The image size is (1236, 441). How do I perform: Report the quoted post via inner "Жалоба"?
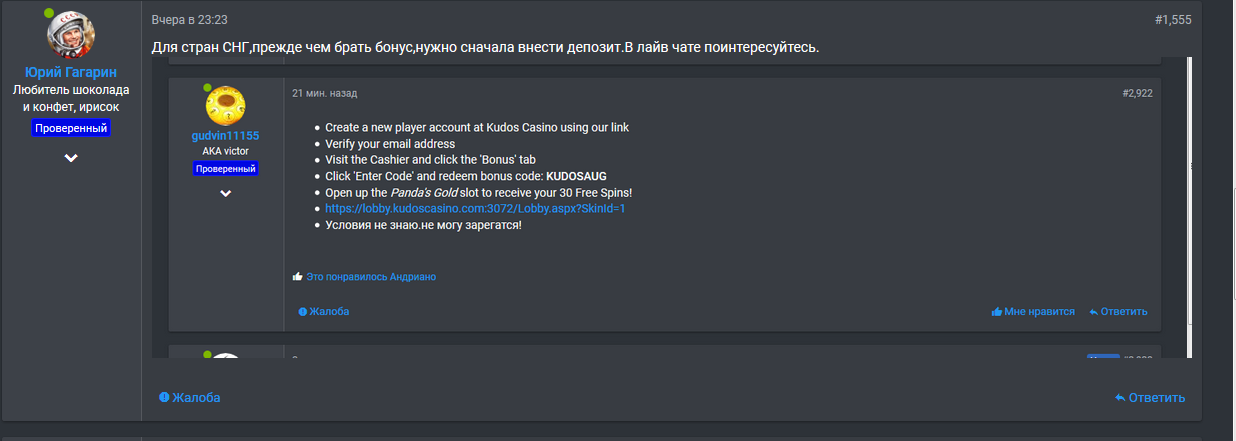click(324, 312)
